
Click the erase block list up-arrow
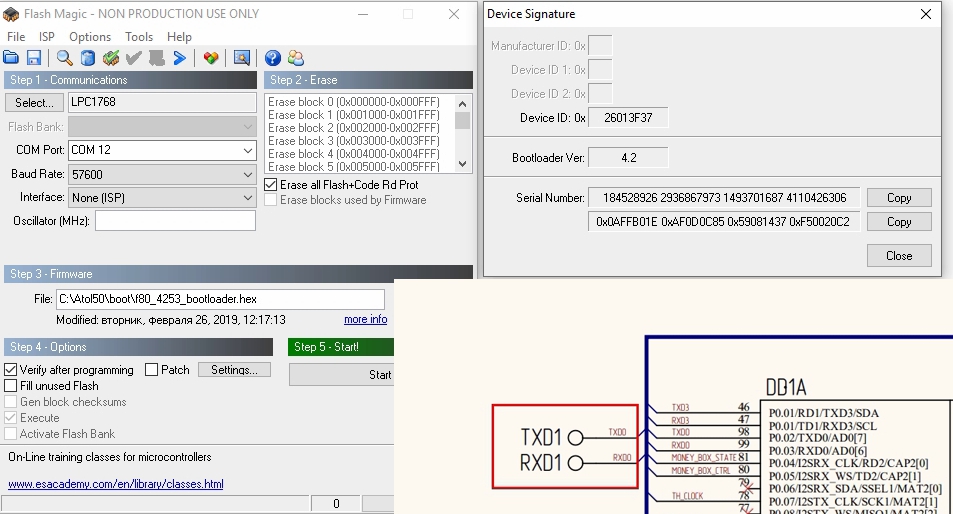tap(463, 103)
